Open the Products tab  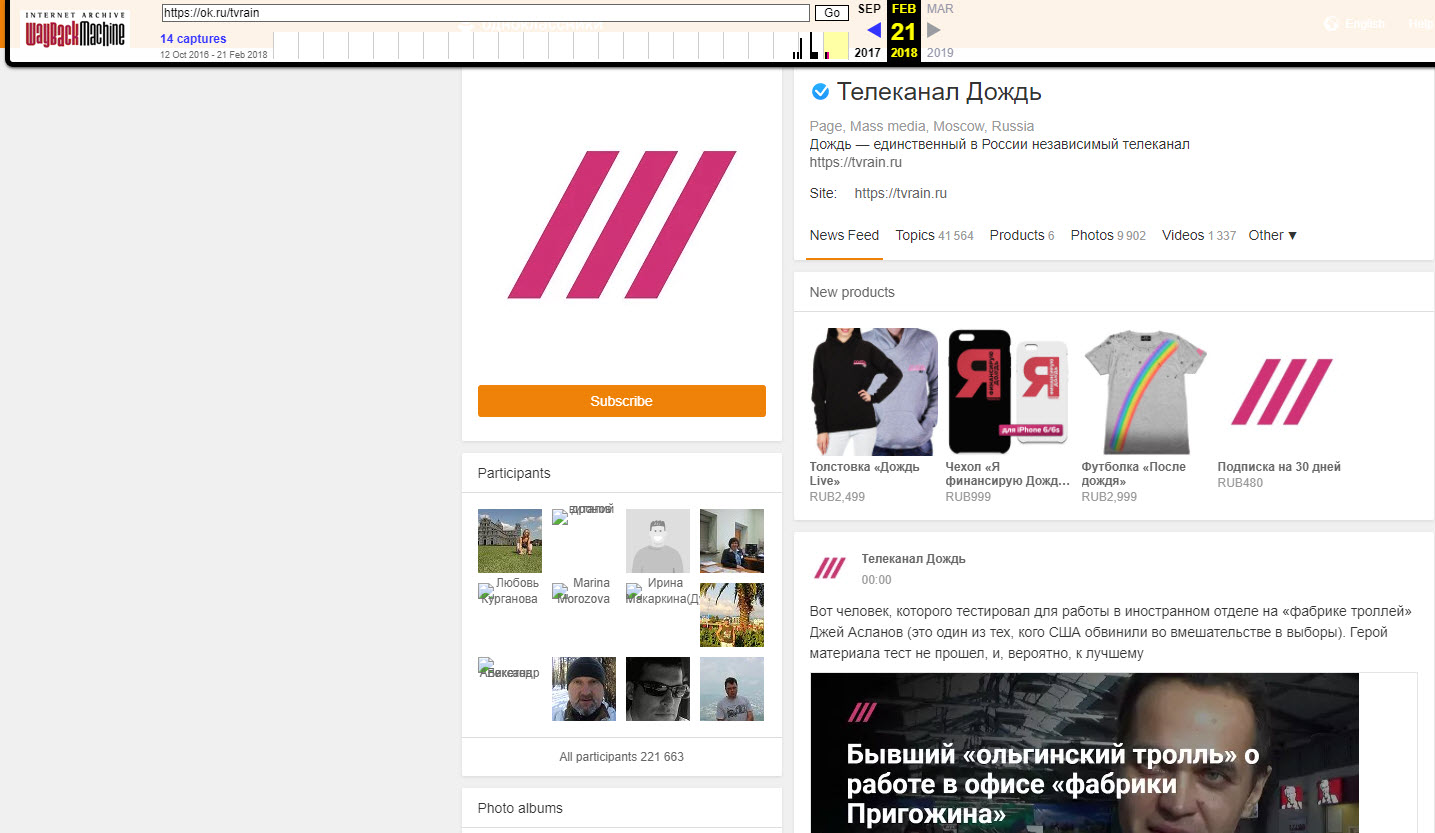pos(1022,235)
